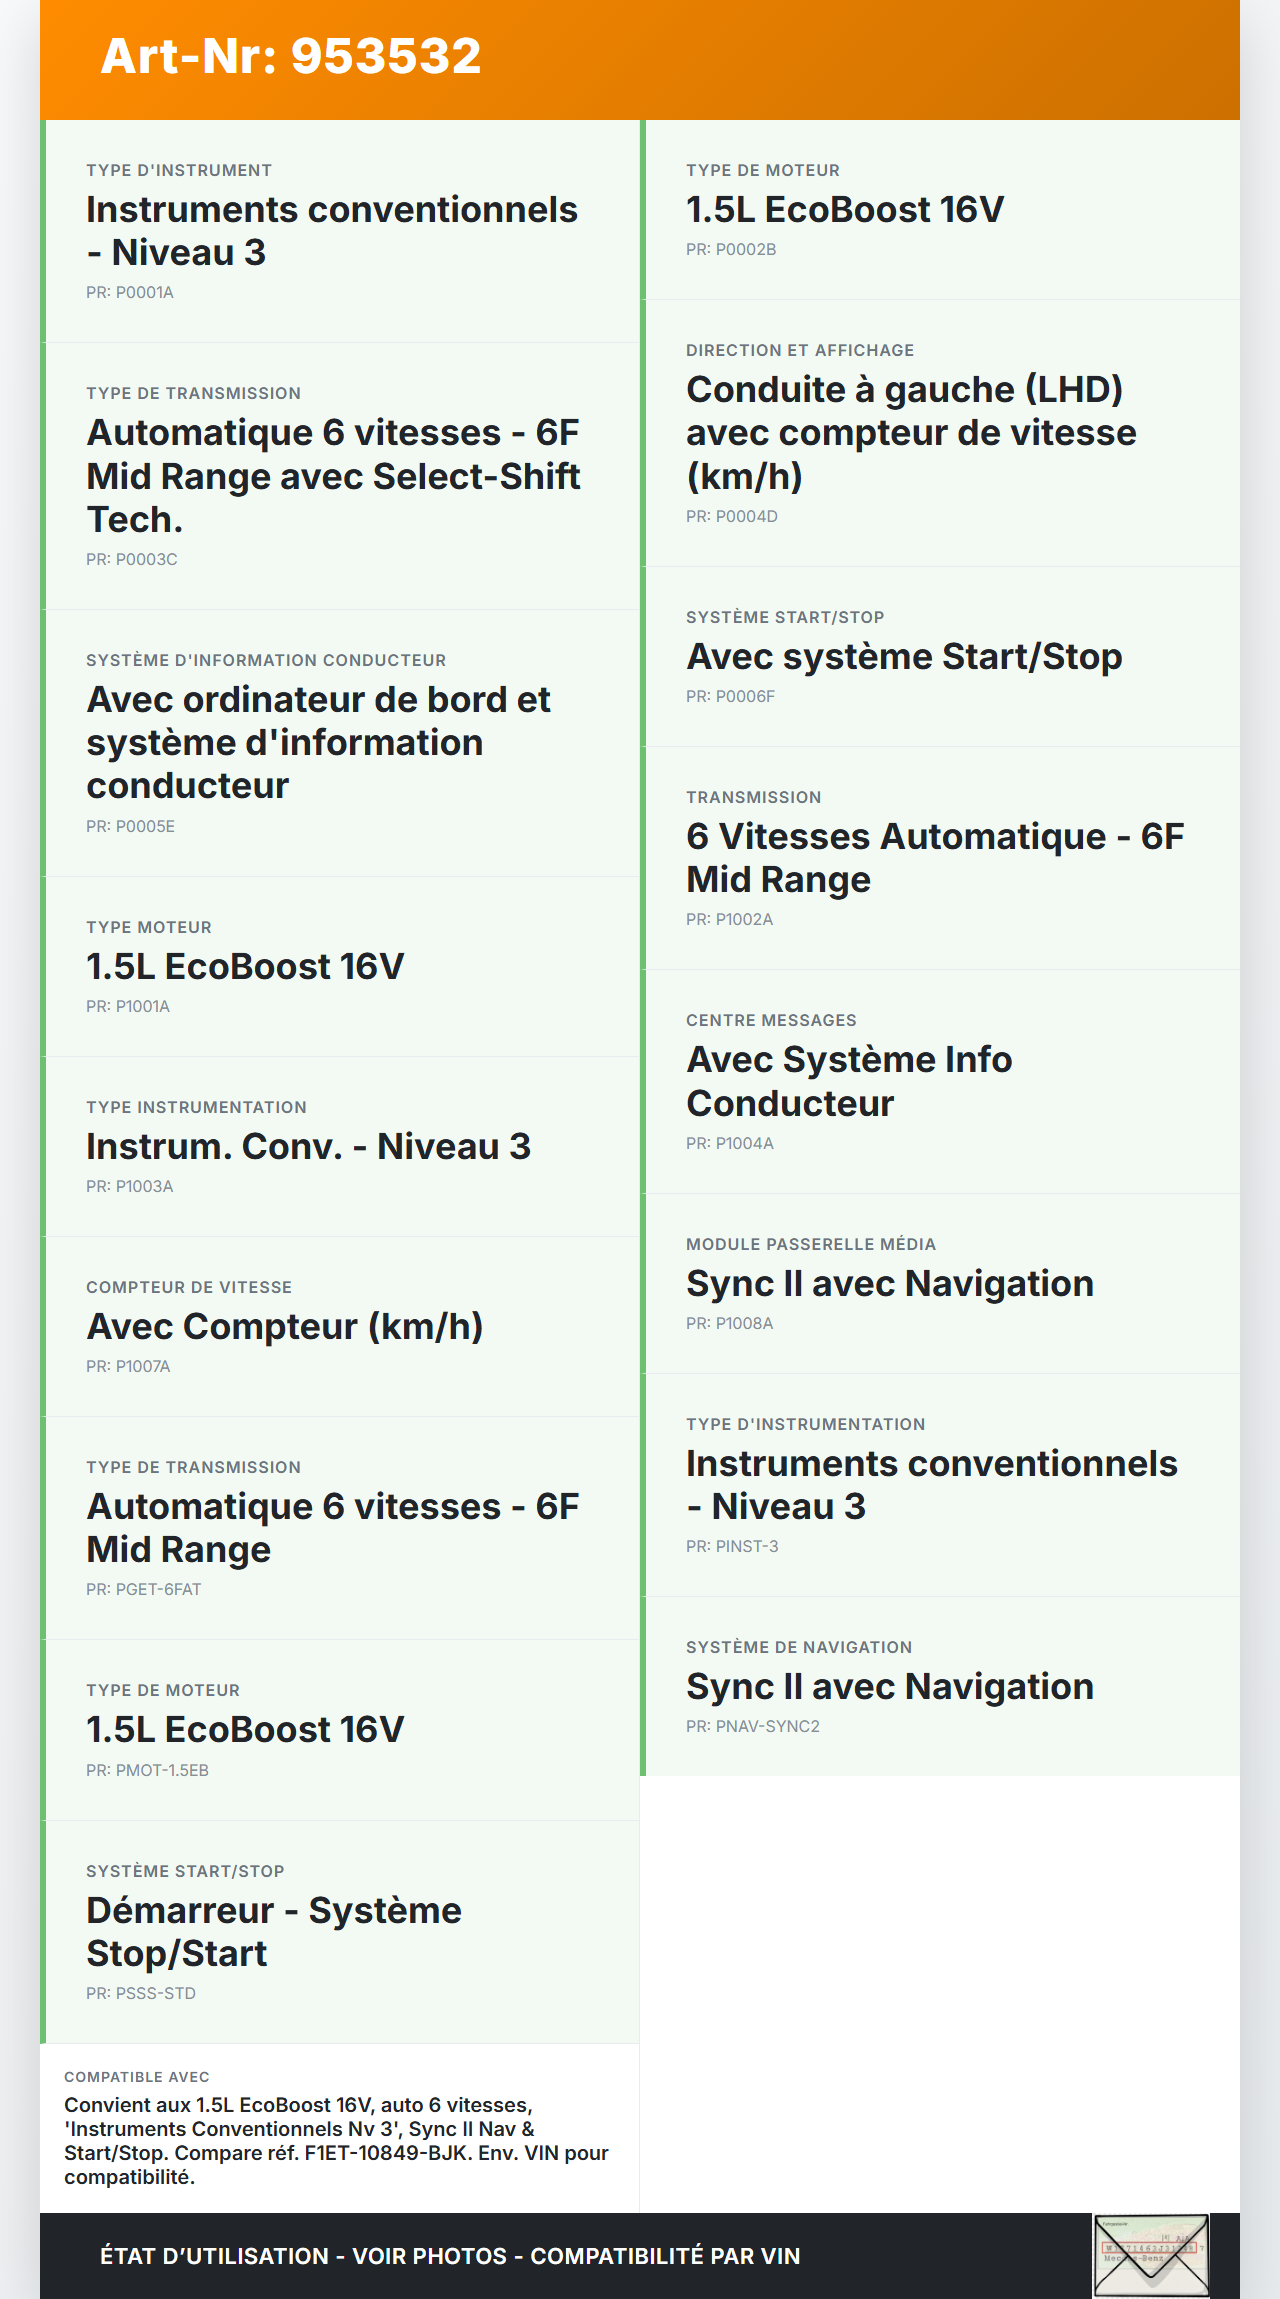Click the Art-Nr: 953532 heading
The width and height of the screenshot is (1280, 2299).
pos(291,56)
